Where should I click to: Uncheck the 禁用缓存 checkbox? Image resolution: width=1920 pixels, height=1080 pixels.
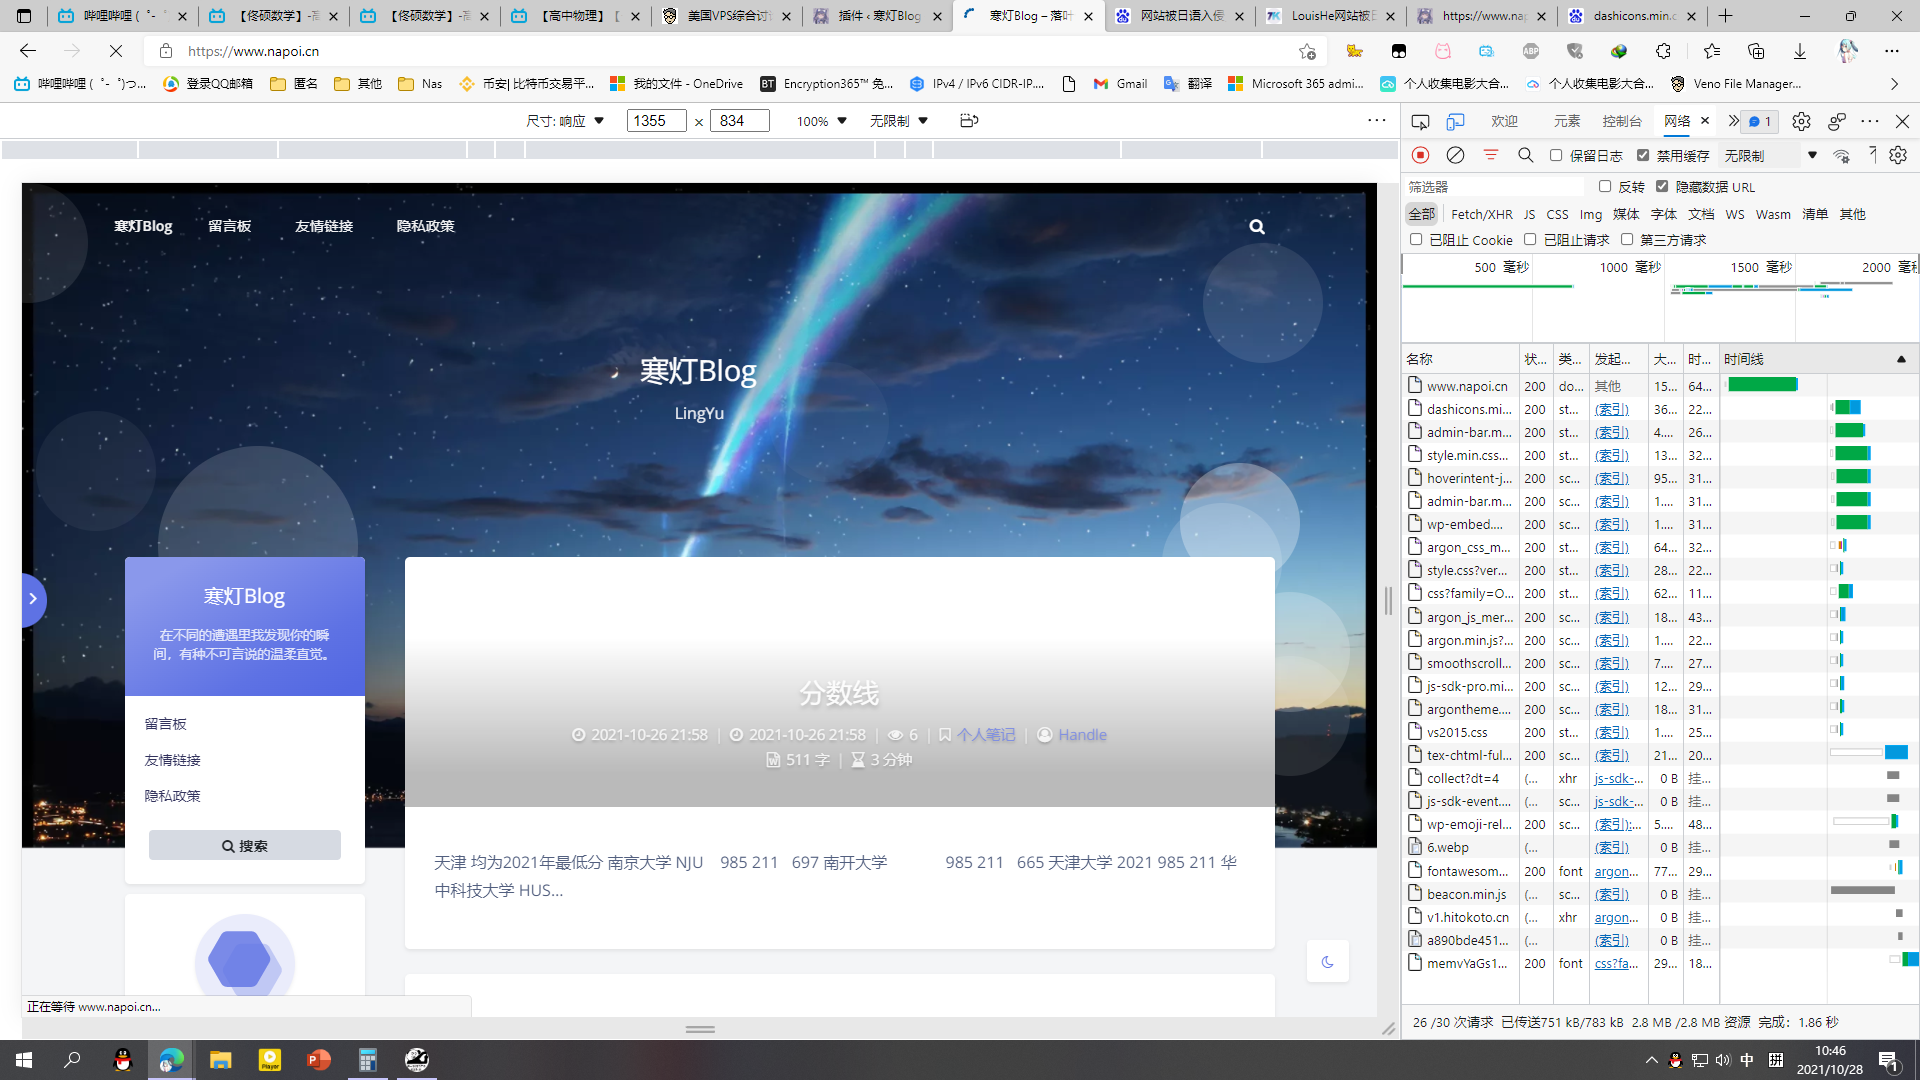point(1643,155)
